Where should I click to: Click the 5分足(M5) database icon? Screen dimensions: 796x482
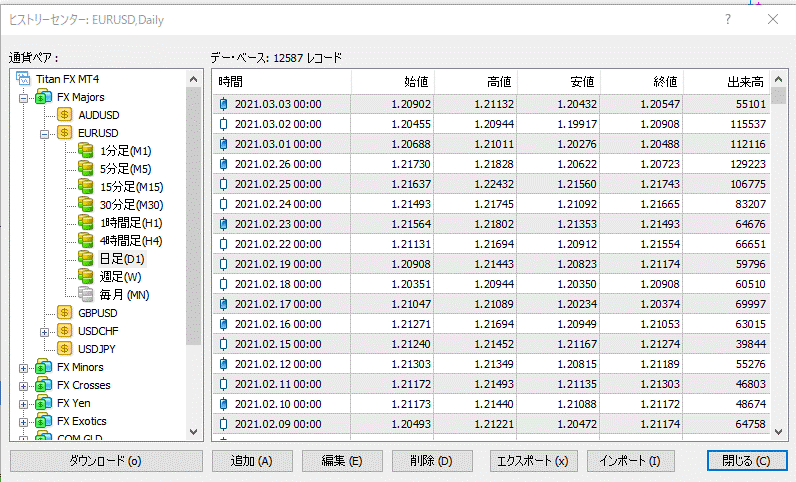coord(86,168)
